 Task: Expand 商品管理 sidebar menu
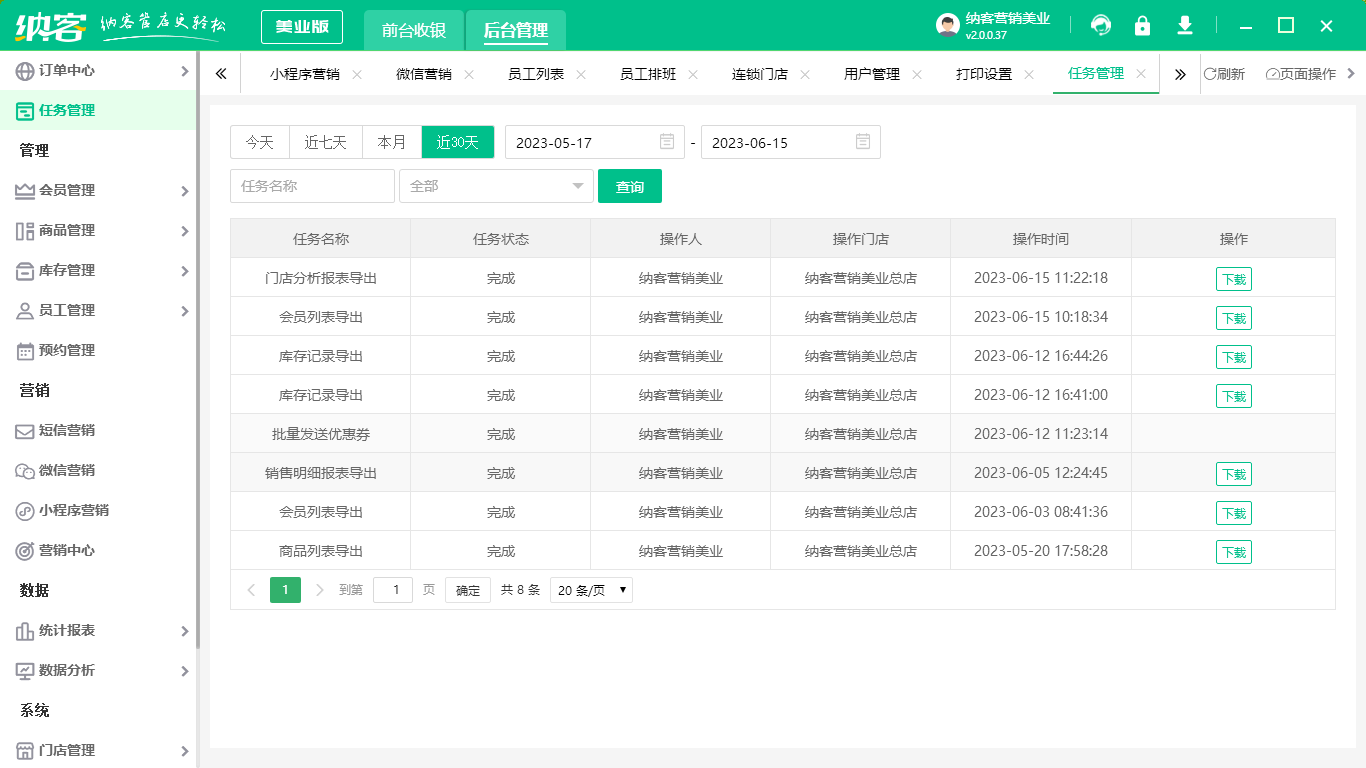pos(98,230)
